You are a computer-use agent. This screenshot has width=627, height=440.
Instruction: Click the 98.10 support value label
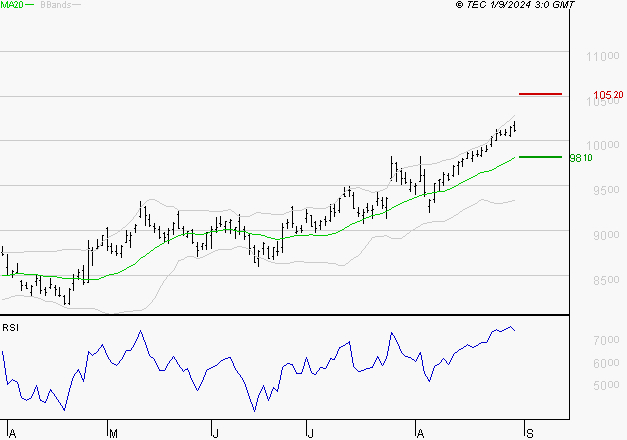(x=581, y=158)
